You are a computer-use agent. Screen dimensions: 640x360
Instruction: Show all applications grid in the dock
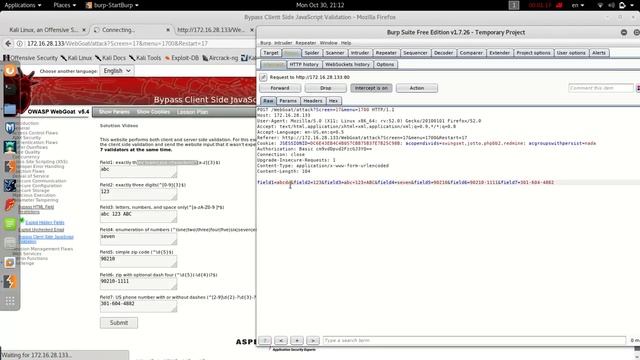(x=10, y=301)
